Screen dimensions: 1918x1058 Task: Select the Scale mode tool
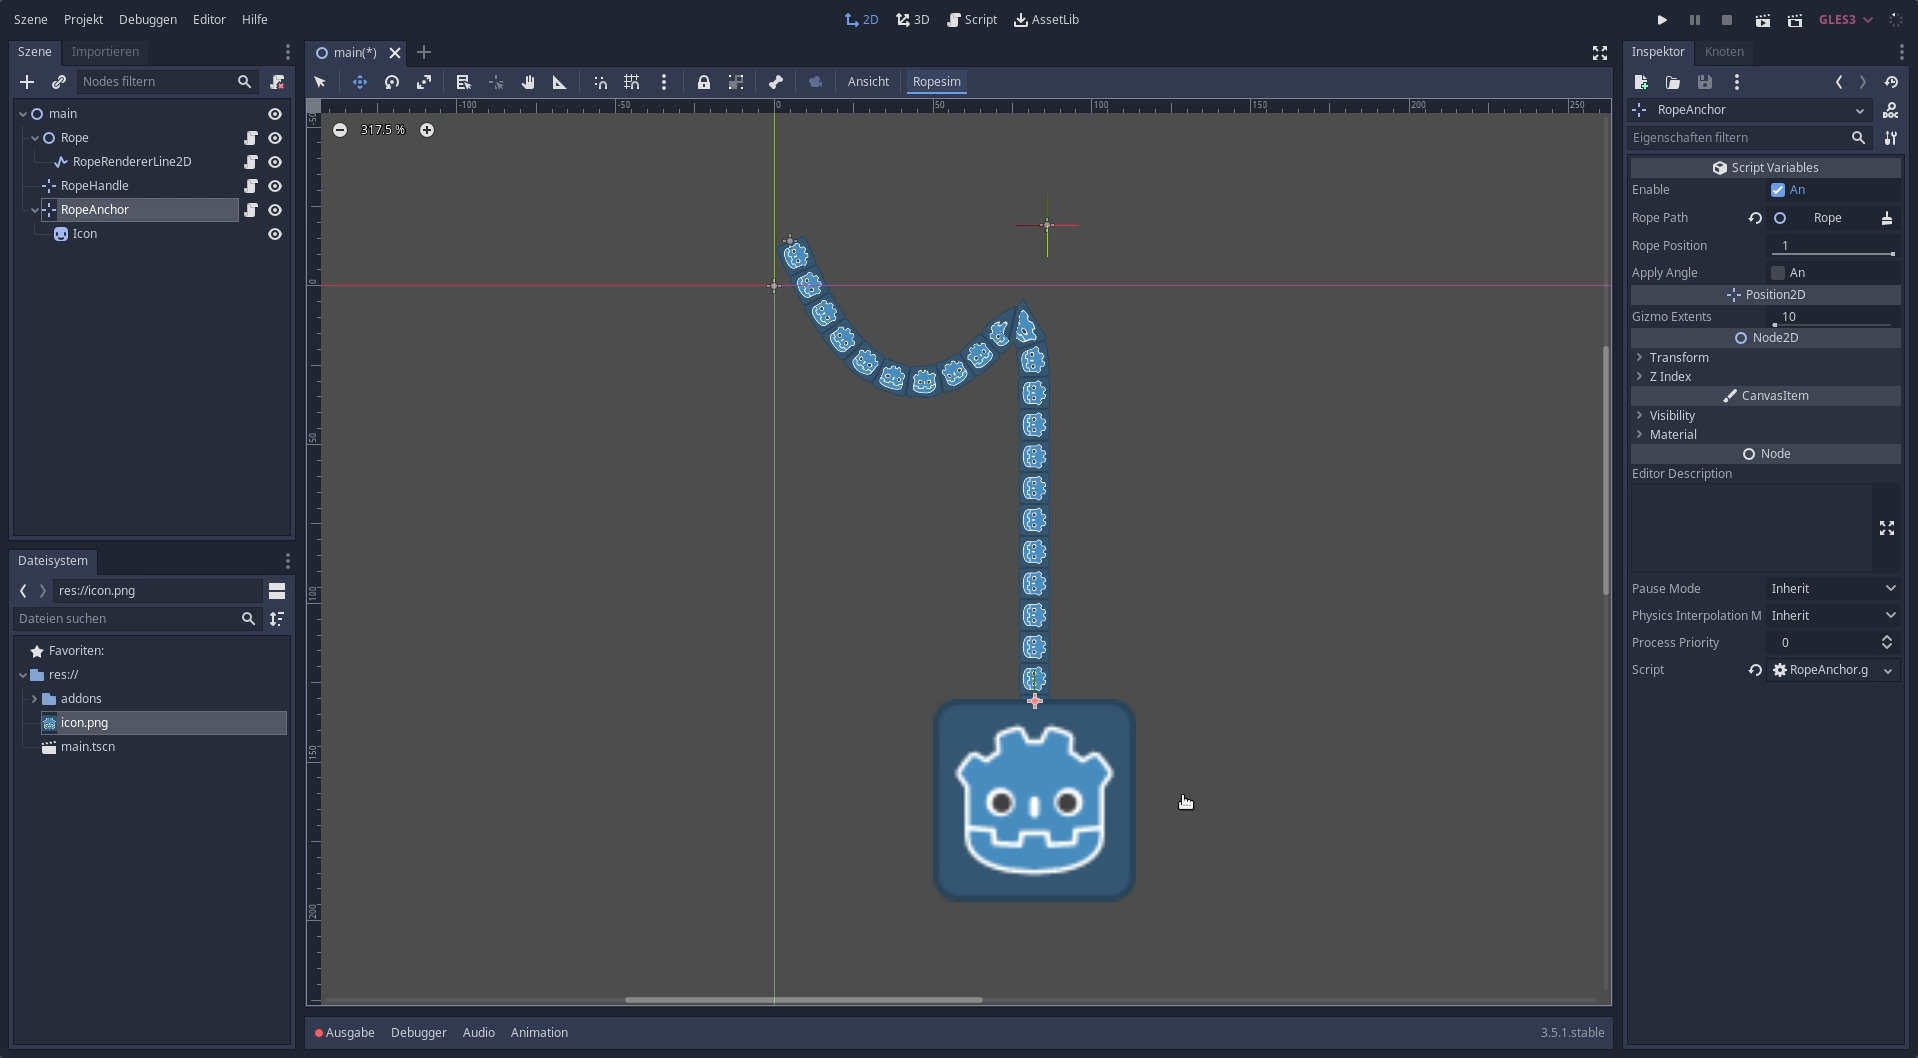pyautogui.click(x=424, y=82)
